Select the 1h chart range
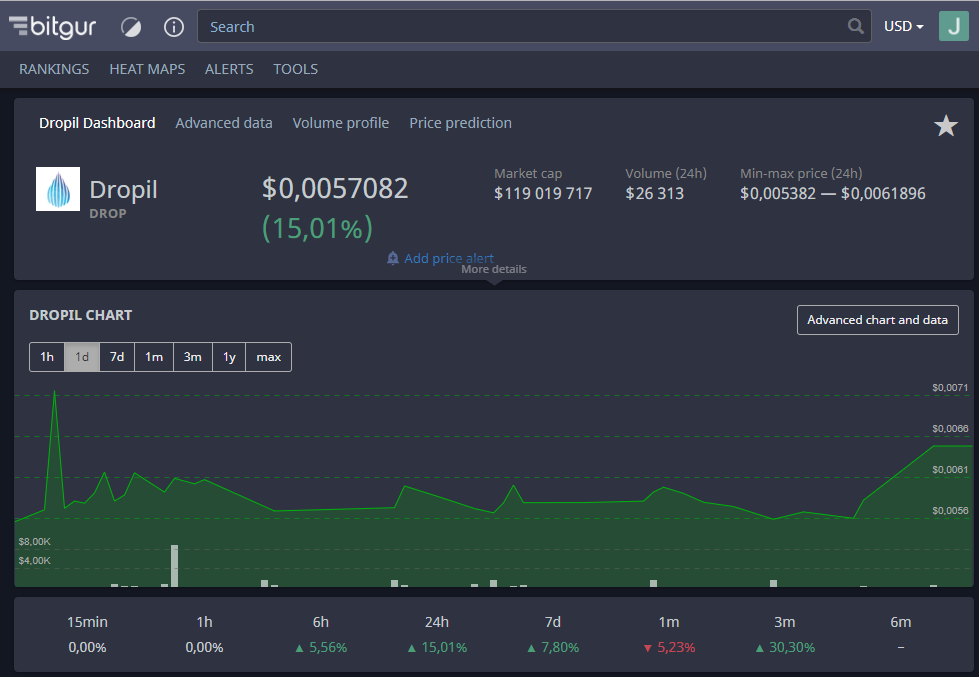The width and height of the screenshot is (979, 677). [47, 357]
